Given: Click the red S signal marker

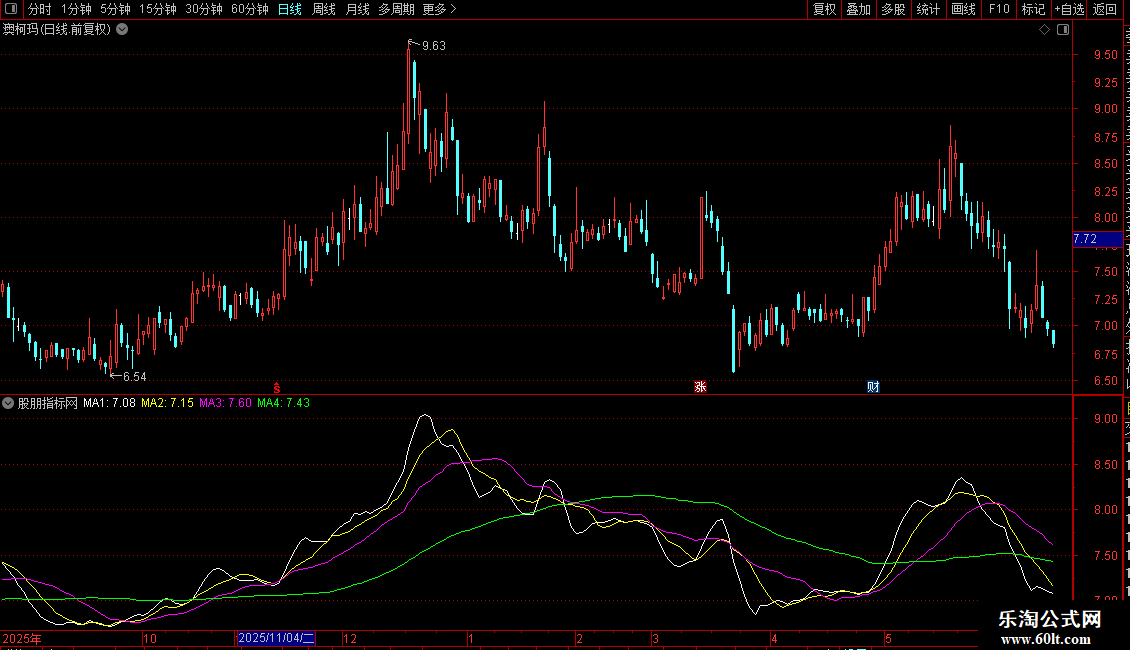Looking at the screenshot, I should coord(277,388).
